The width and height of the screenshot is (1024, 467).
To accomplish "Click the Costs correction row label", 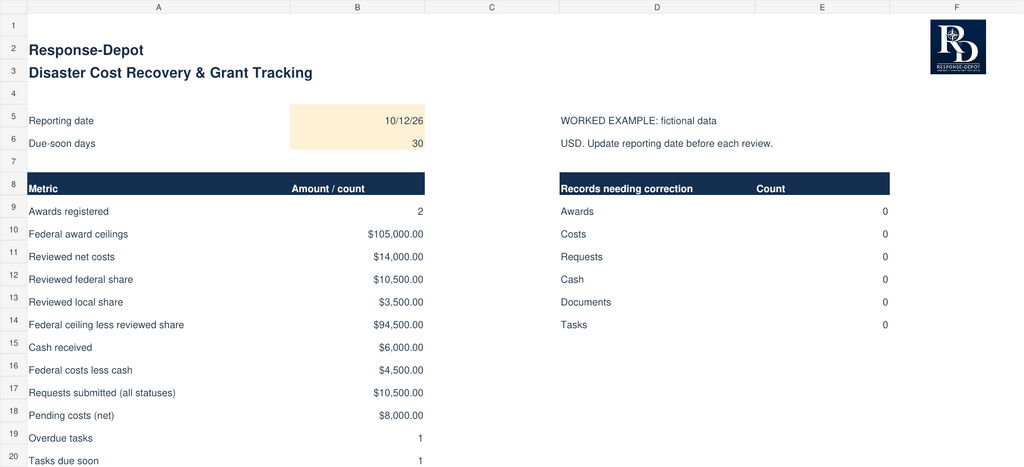I will click(573, 234).
